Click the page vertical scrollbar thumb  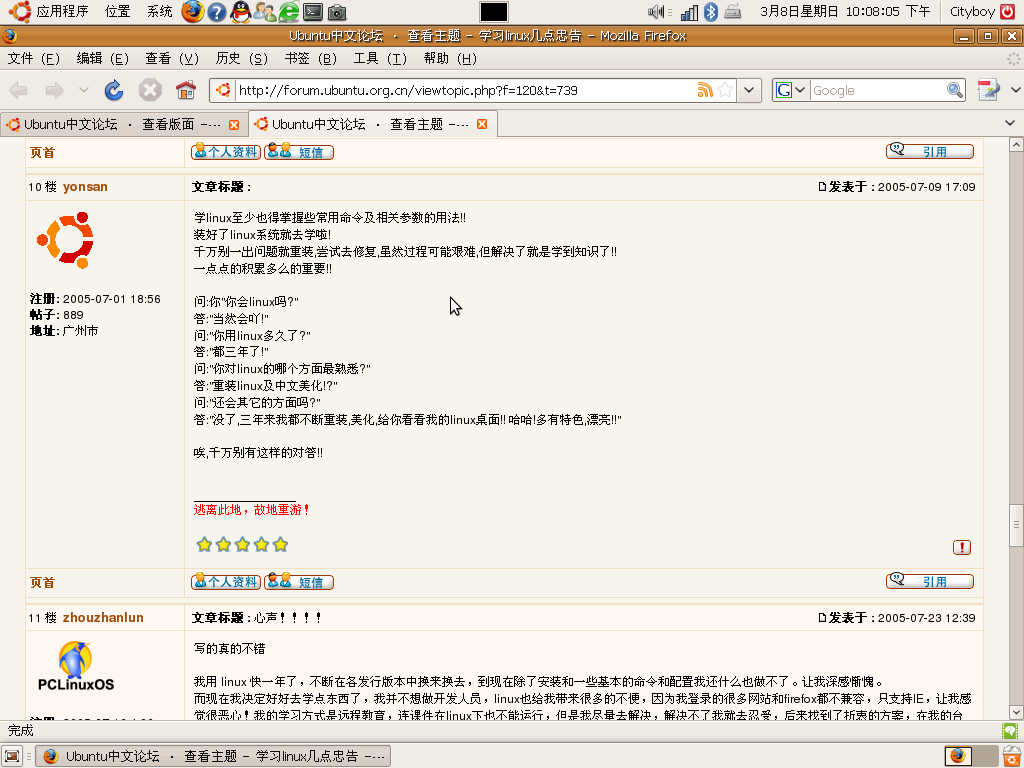pos(1016,525)
